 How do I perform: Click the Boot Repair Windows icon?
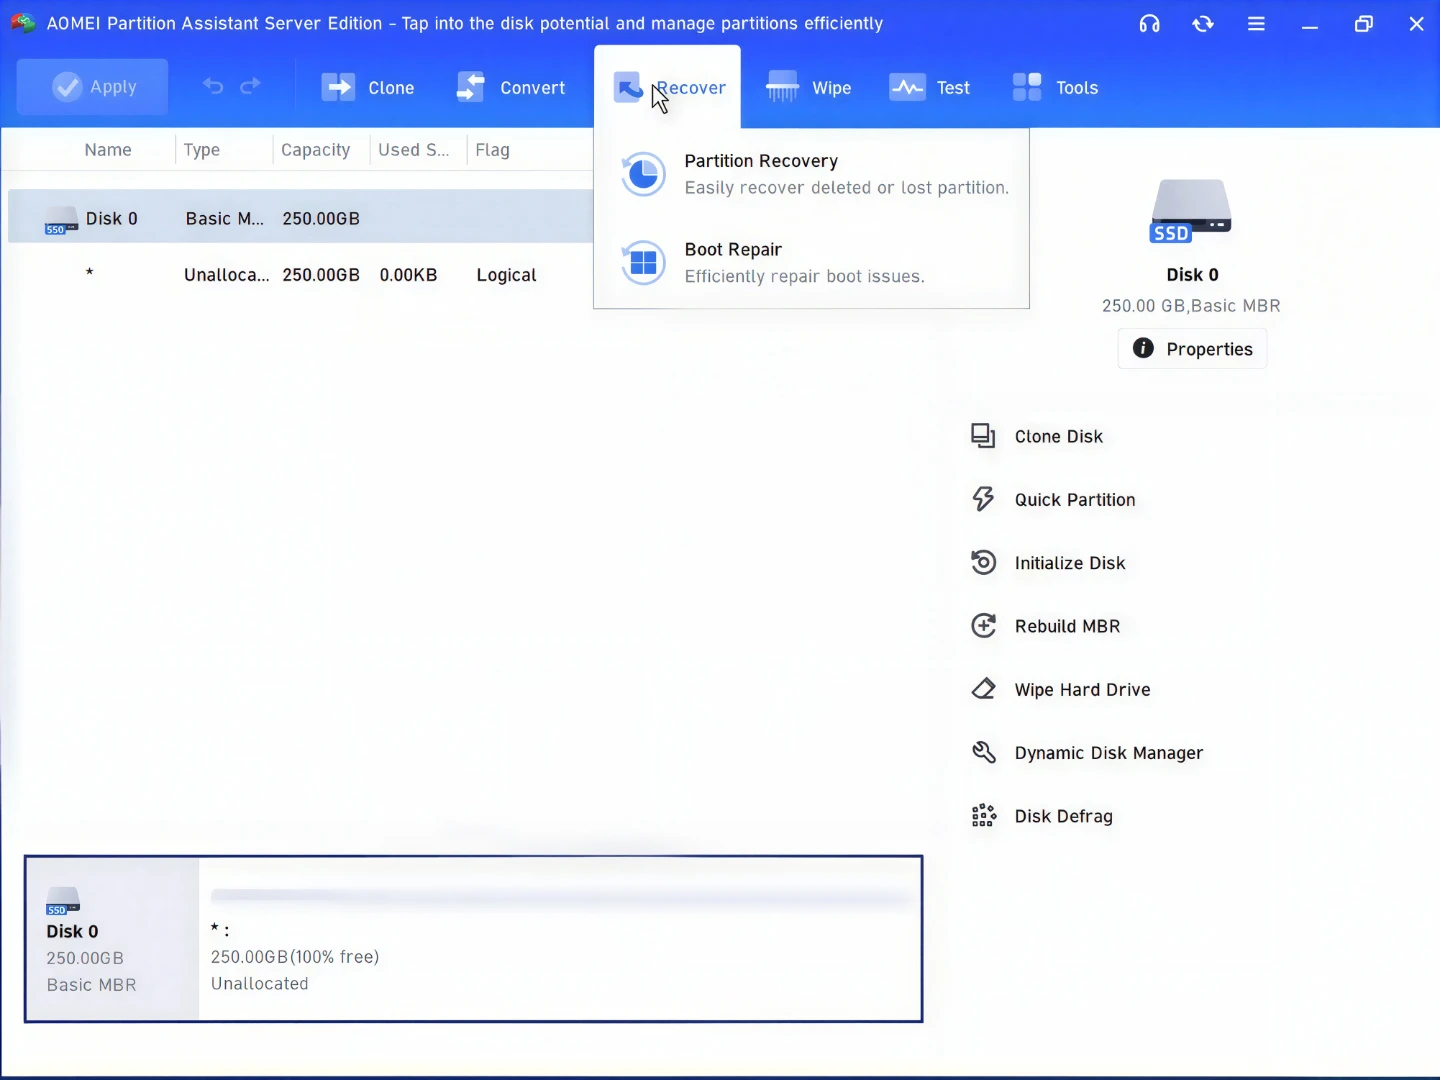coord(643,263)
